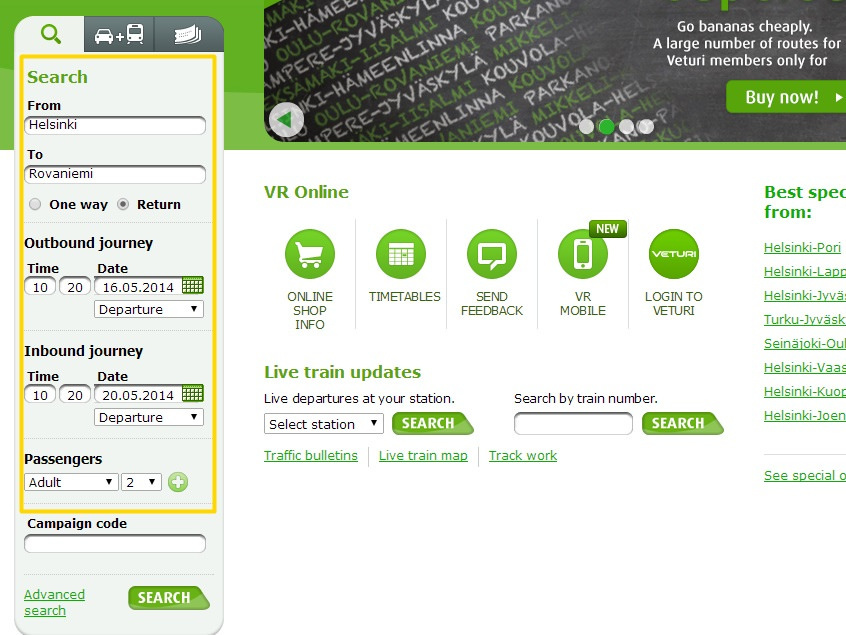Open outbound Departure dropdown
846x635 pixels.
point(149,310)
